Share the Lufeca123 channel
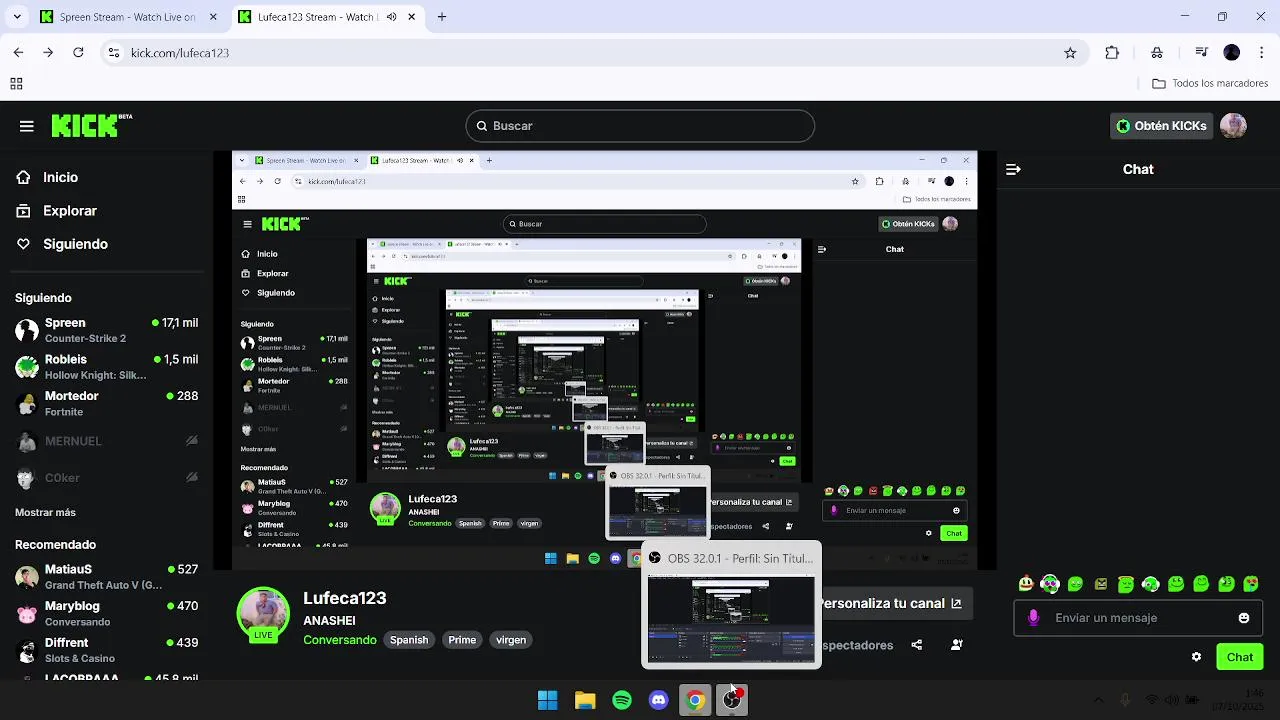The width and height of the screenshot is (1280, 720). [x=917, y=645]
